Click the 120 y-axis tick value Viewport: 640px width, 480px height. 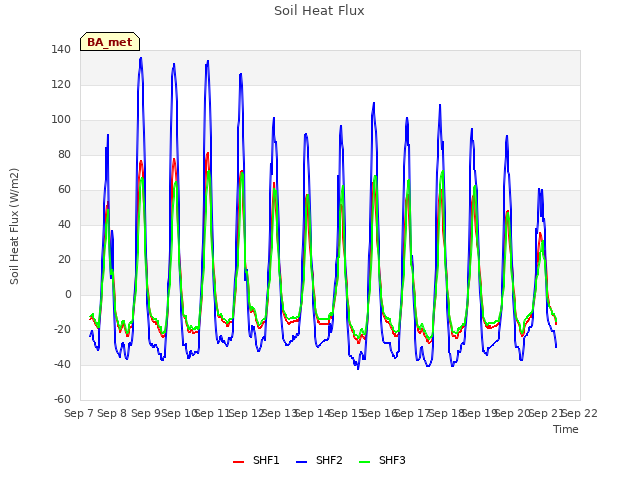pyautogui.click(x=61, y=84)
